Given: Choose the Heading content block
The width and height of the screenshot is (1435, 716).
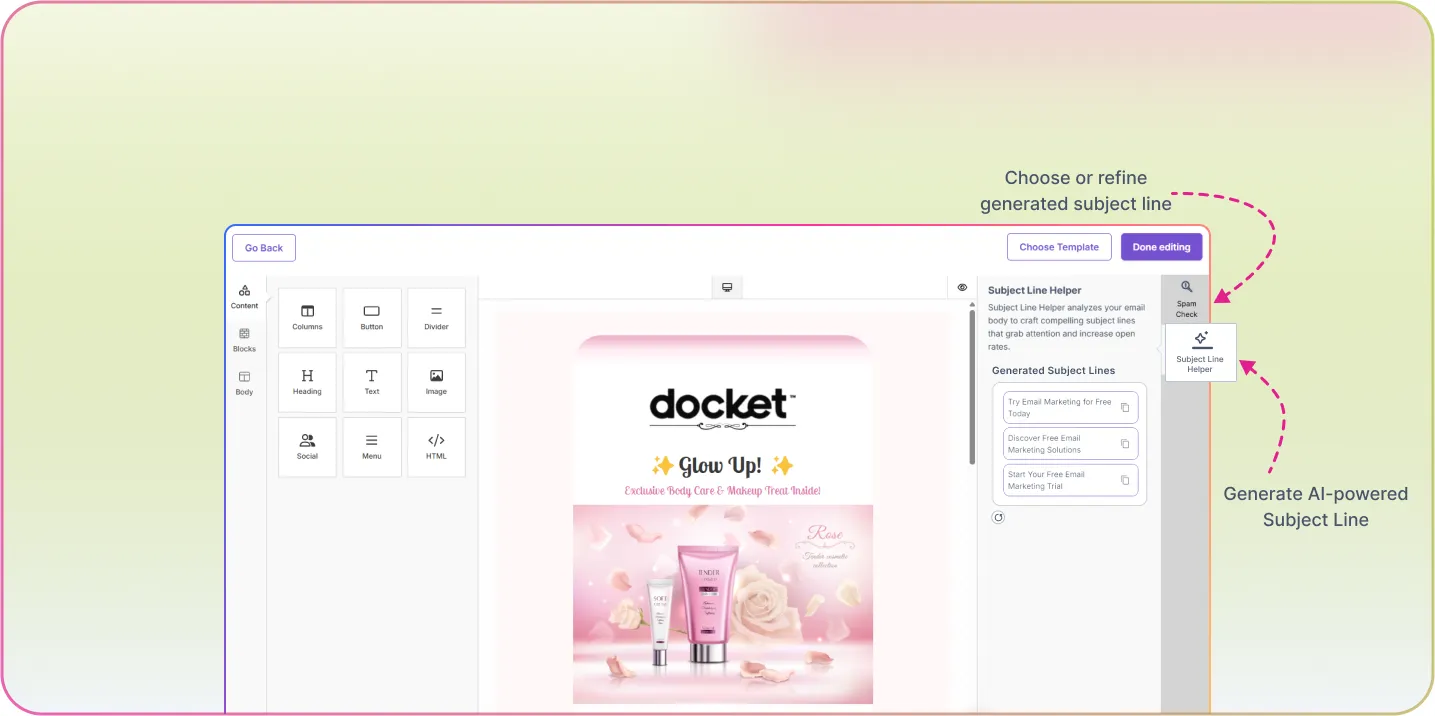Looking at the screenshot, I should point(307,381).
